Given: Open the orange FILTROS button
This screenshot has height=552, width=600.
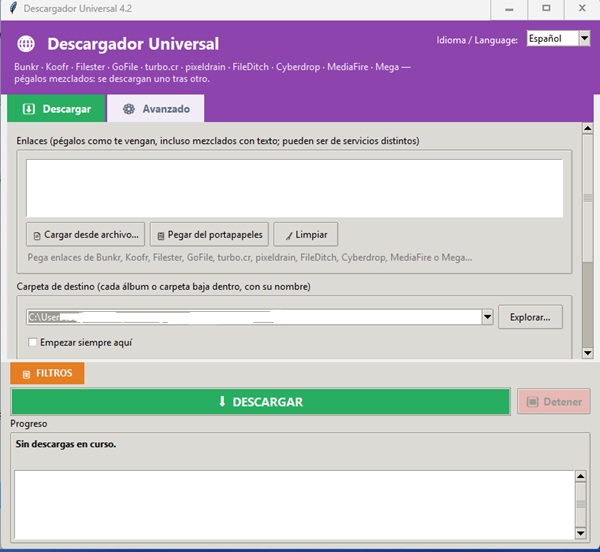Looking at the screenshot, I should 47,373.
